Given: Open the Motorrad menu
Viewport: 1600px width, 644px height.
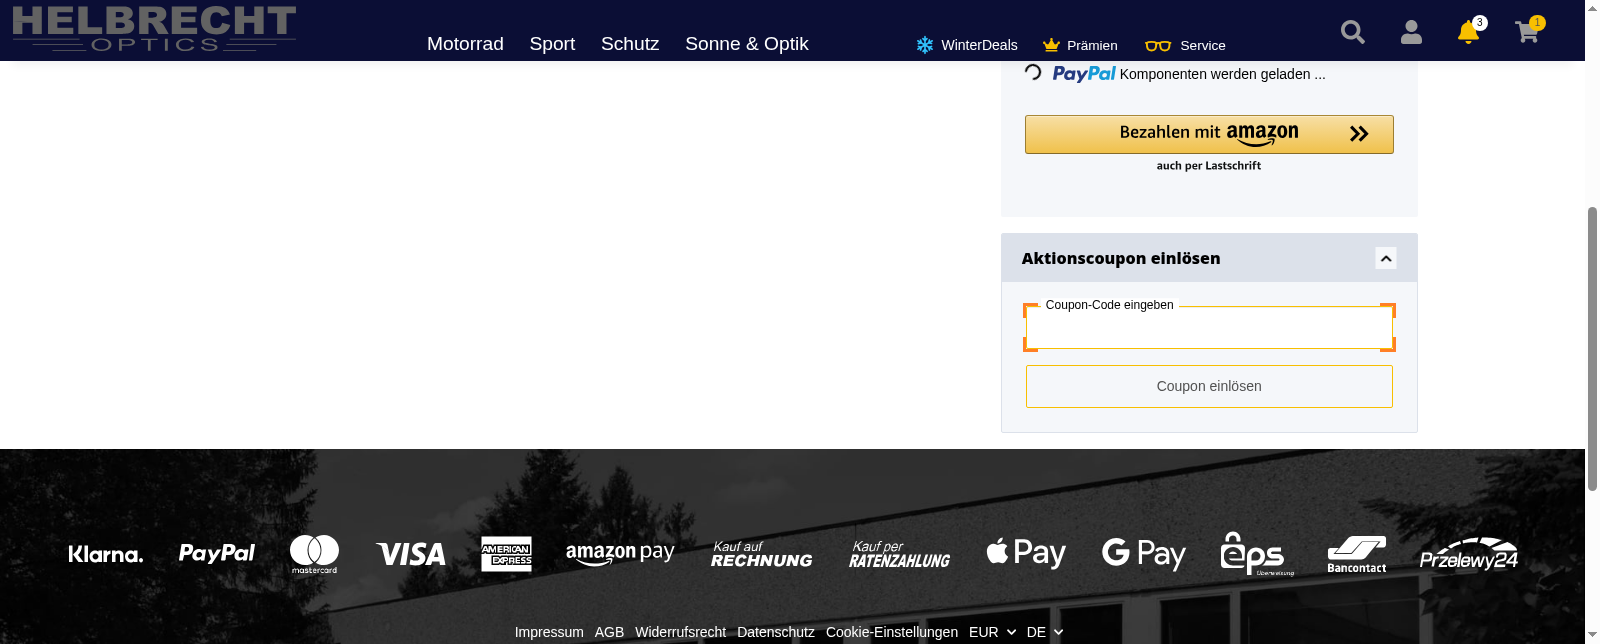Looking at the screenshot, I should click(x=465, y=44).
